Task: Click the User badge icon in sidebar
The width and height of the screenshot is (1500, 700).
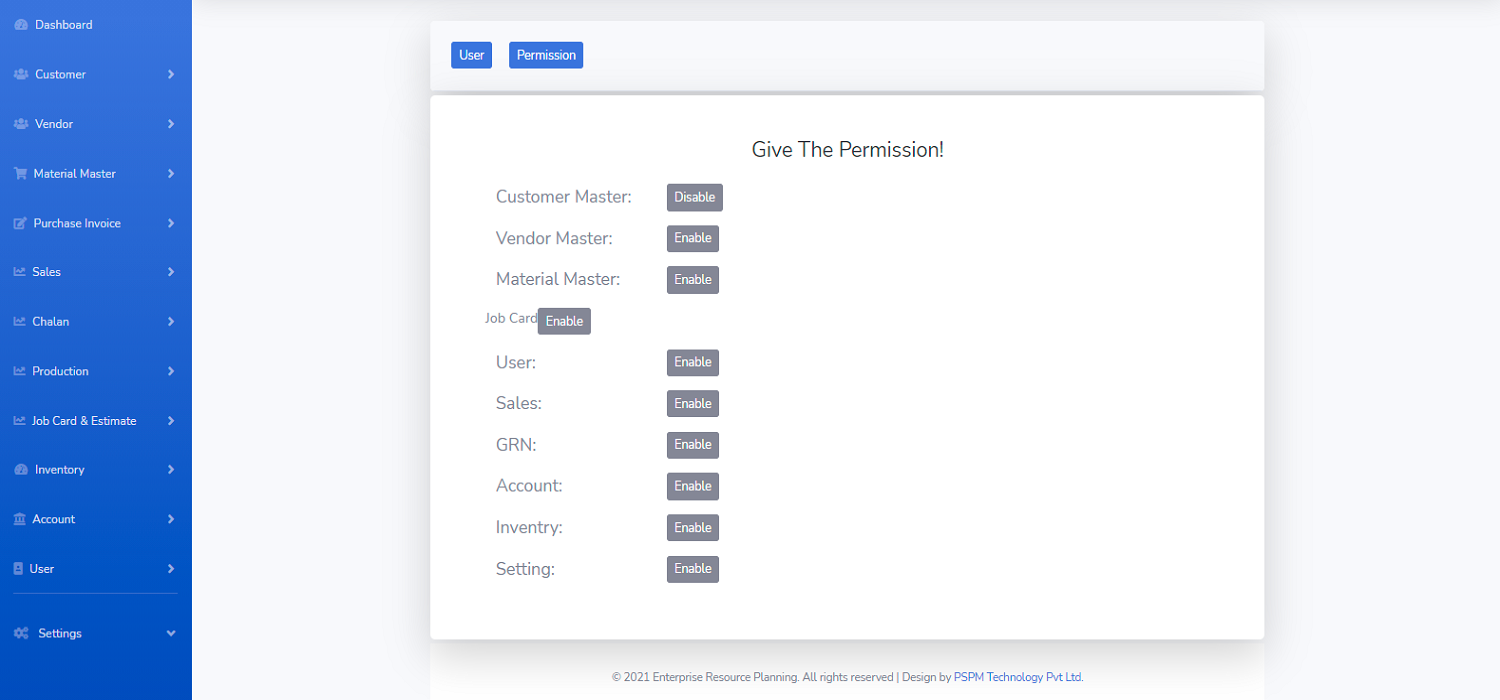Action: (18, 569)
